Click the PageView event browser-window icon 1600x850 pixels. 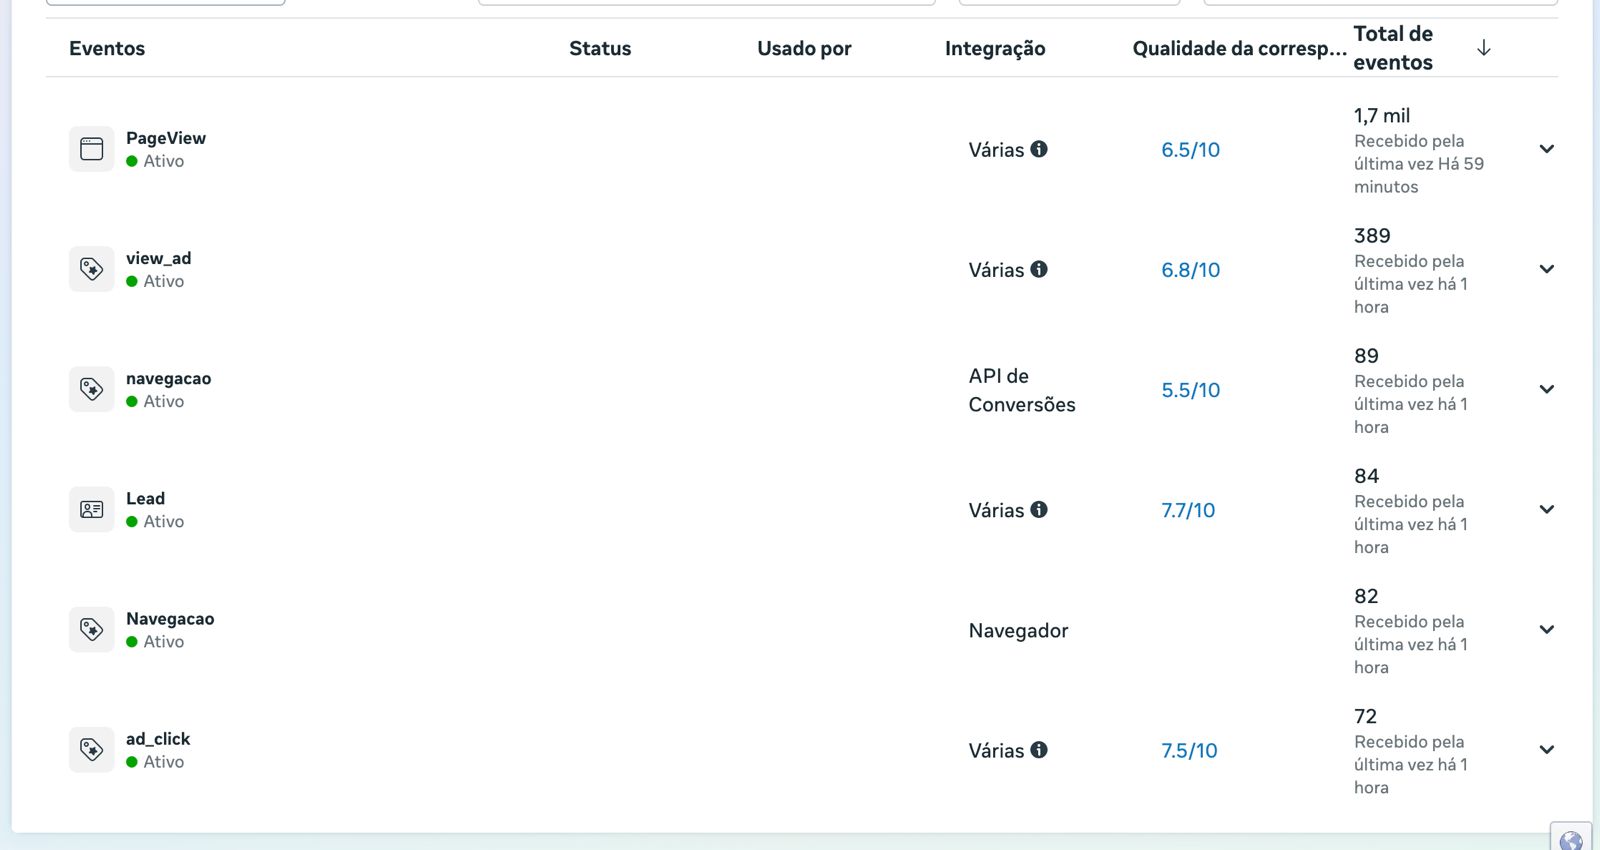(x=91, y=149)
